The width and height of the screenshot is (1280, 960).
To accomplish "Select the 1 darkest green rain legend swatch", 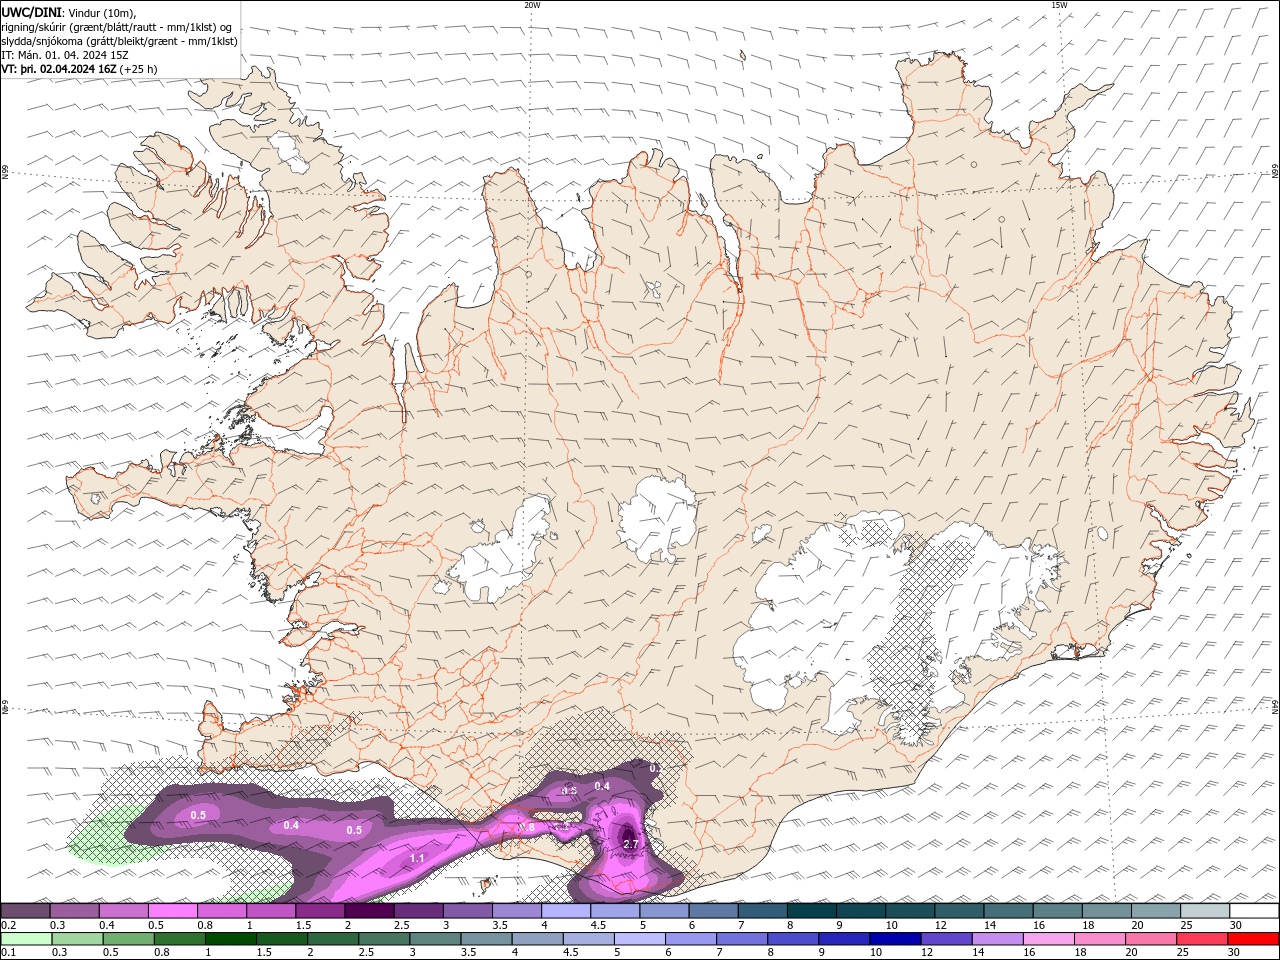I will click(230, 939).
